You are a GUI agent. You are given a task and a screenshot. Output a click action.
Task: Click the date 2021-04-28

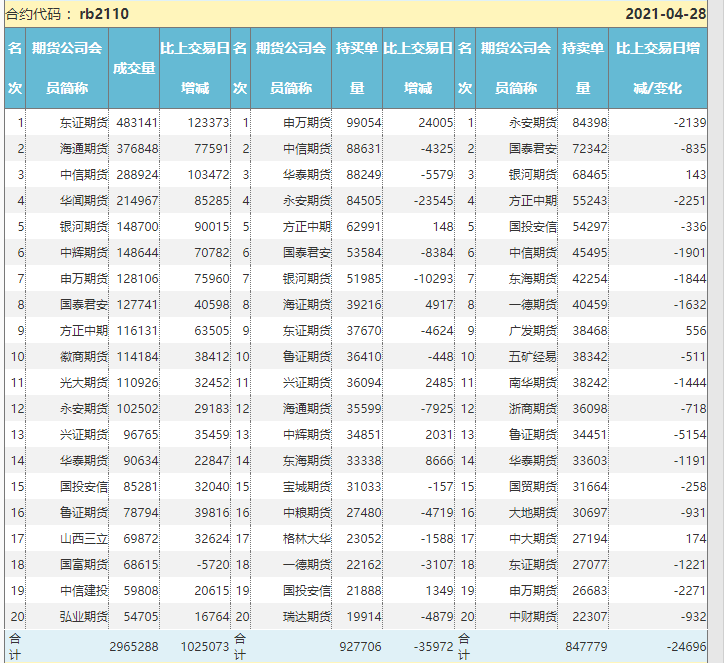(665, 13)
